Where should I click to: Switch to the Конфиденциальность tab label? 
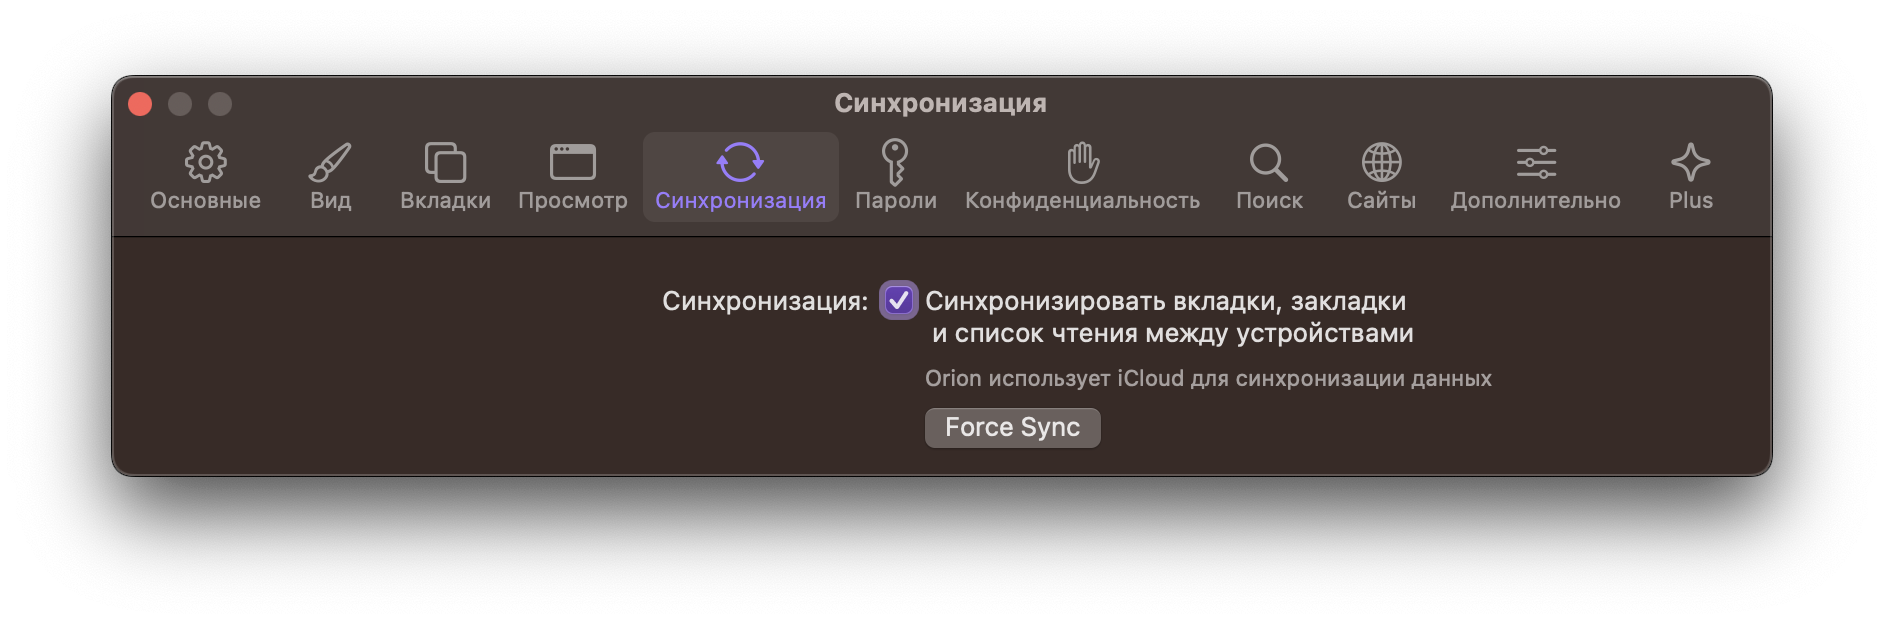1082,201
